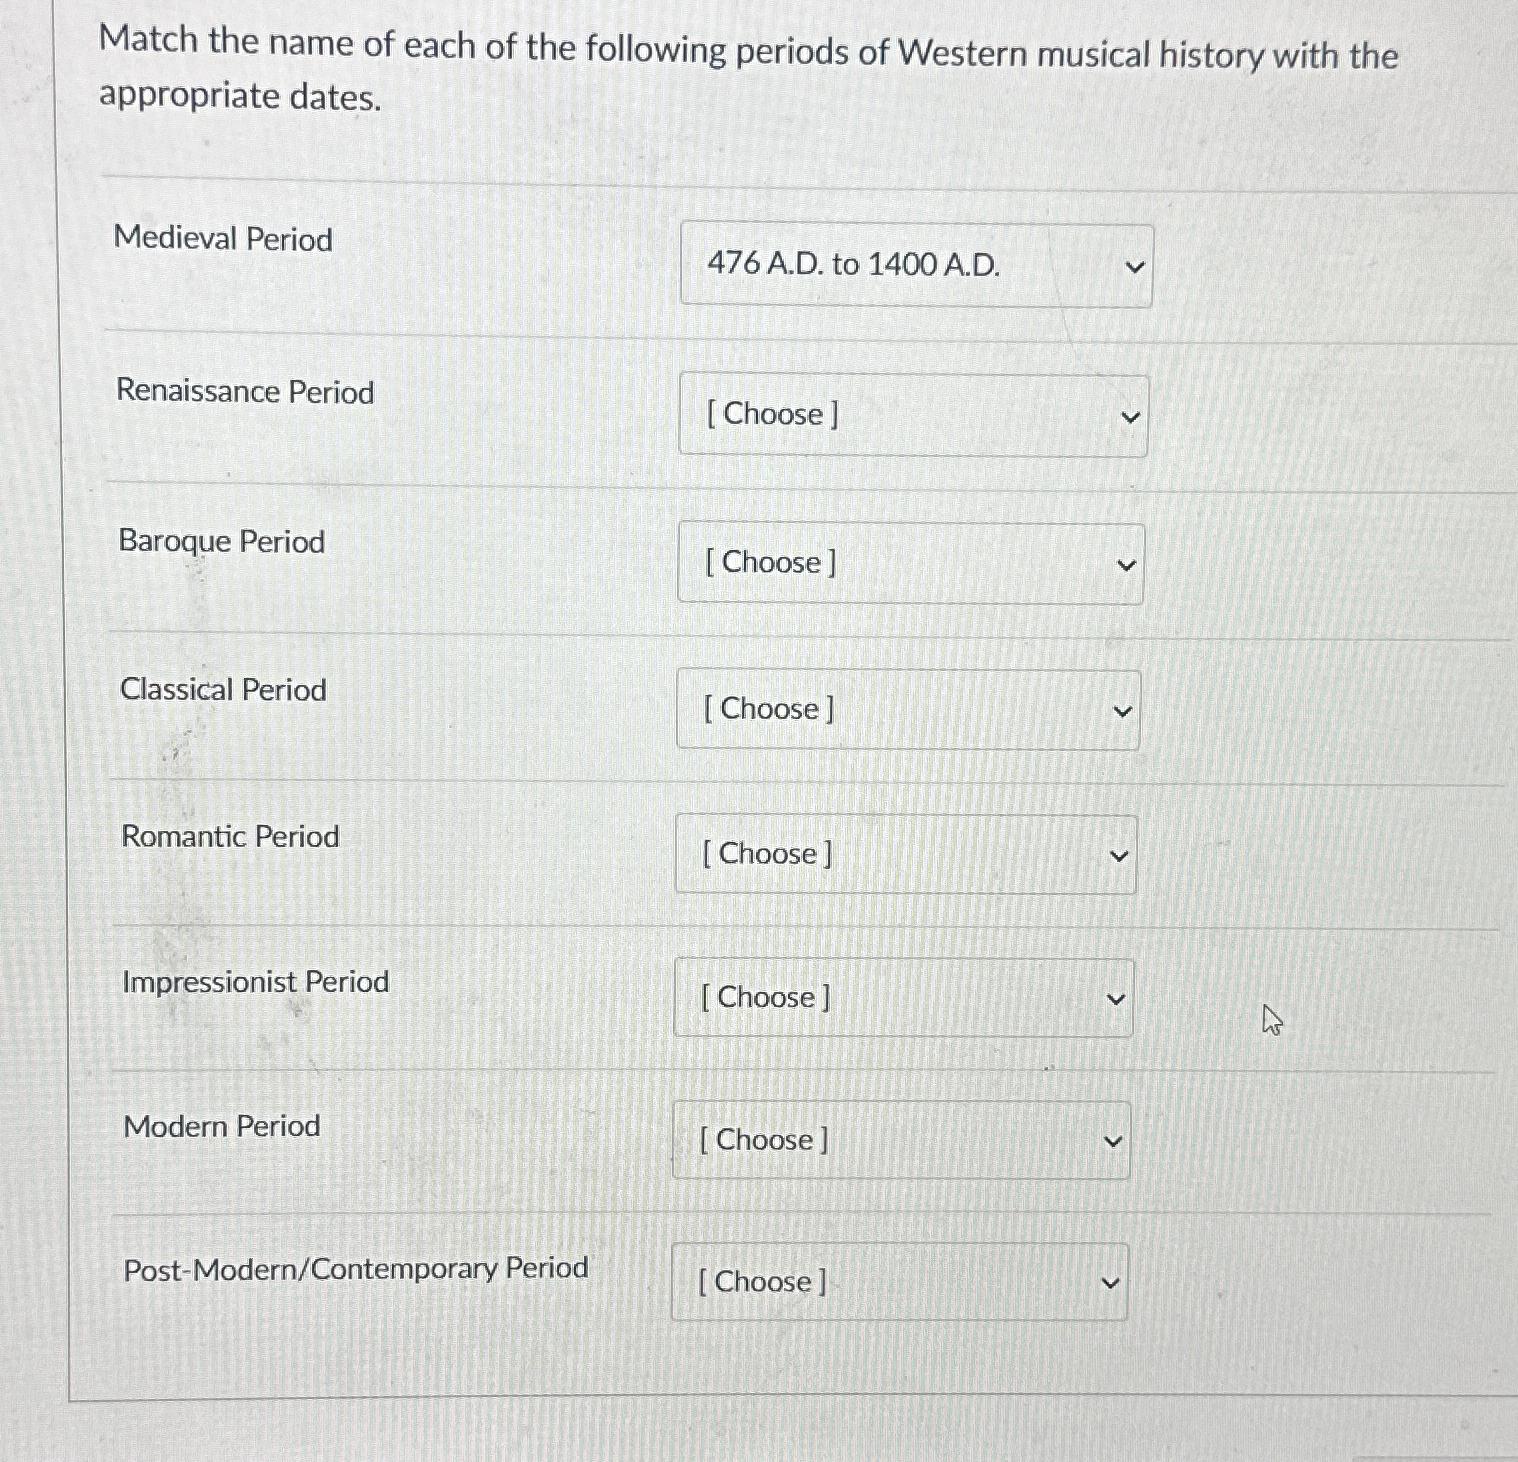
Task: Click the 'Medieval Period' label
Action: (224, 239)
